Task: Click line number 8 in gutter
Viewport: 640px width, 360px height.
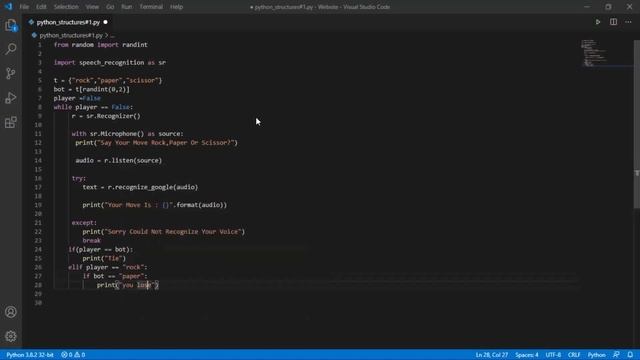Action: click(x=40, y=107)
